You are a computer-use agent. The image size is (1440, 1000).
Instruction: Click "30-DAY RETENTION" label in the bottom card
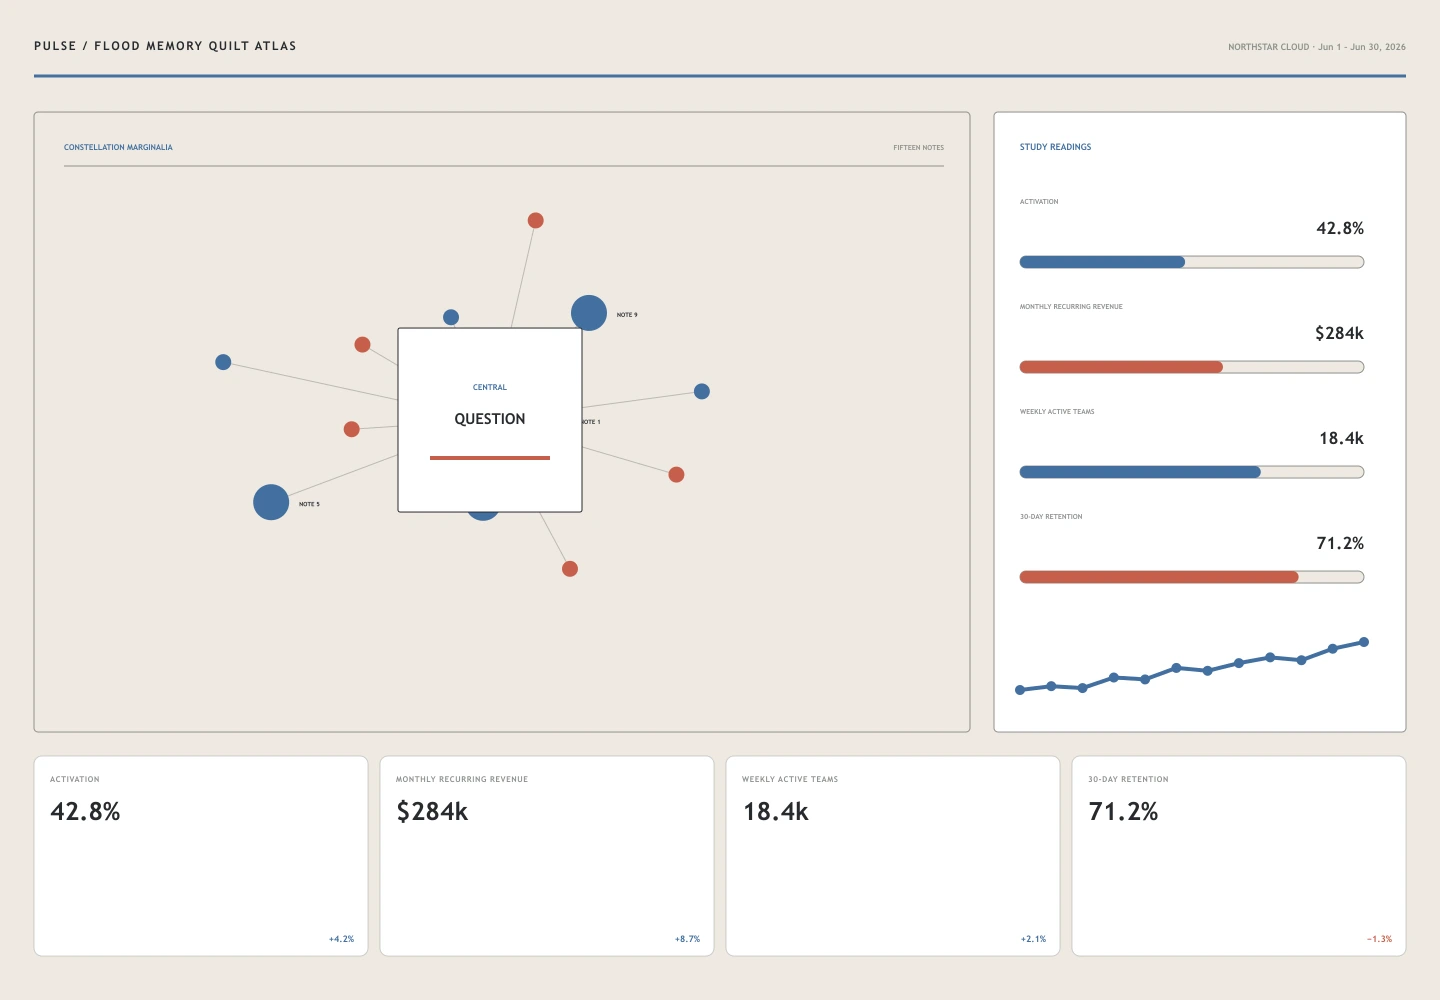click(1128, 779)
